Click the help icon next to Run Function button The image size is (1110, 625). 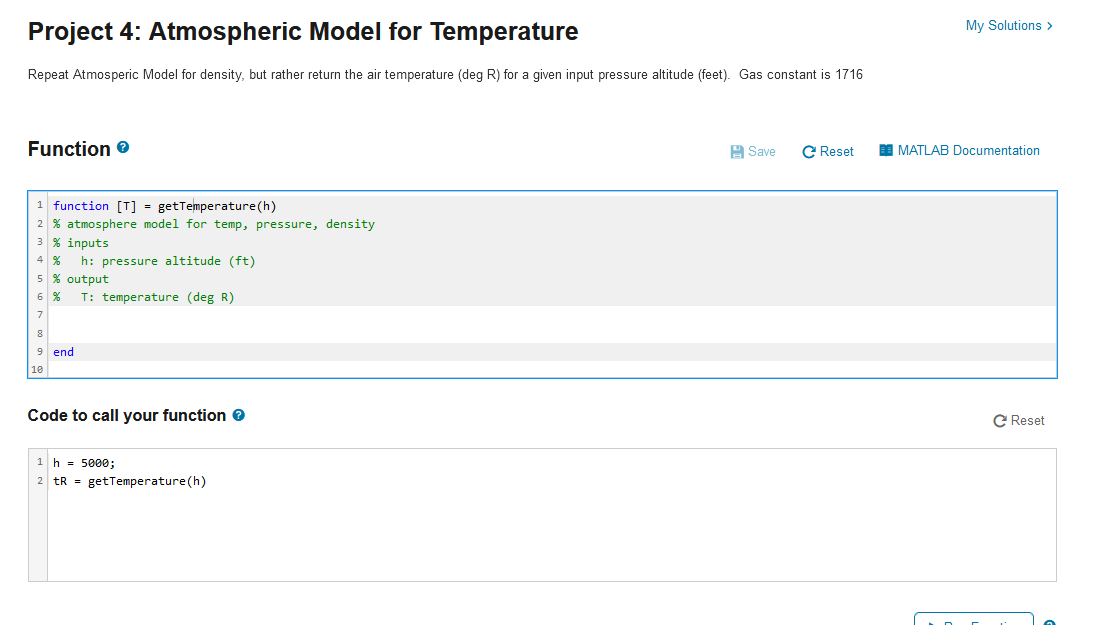coord(1049,622)
